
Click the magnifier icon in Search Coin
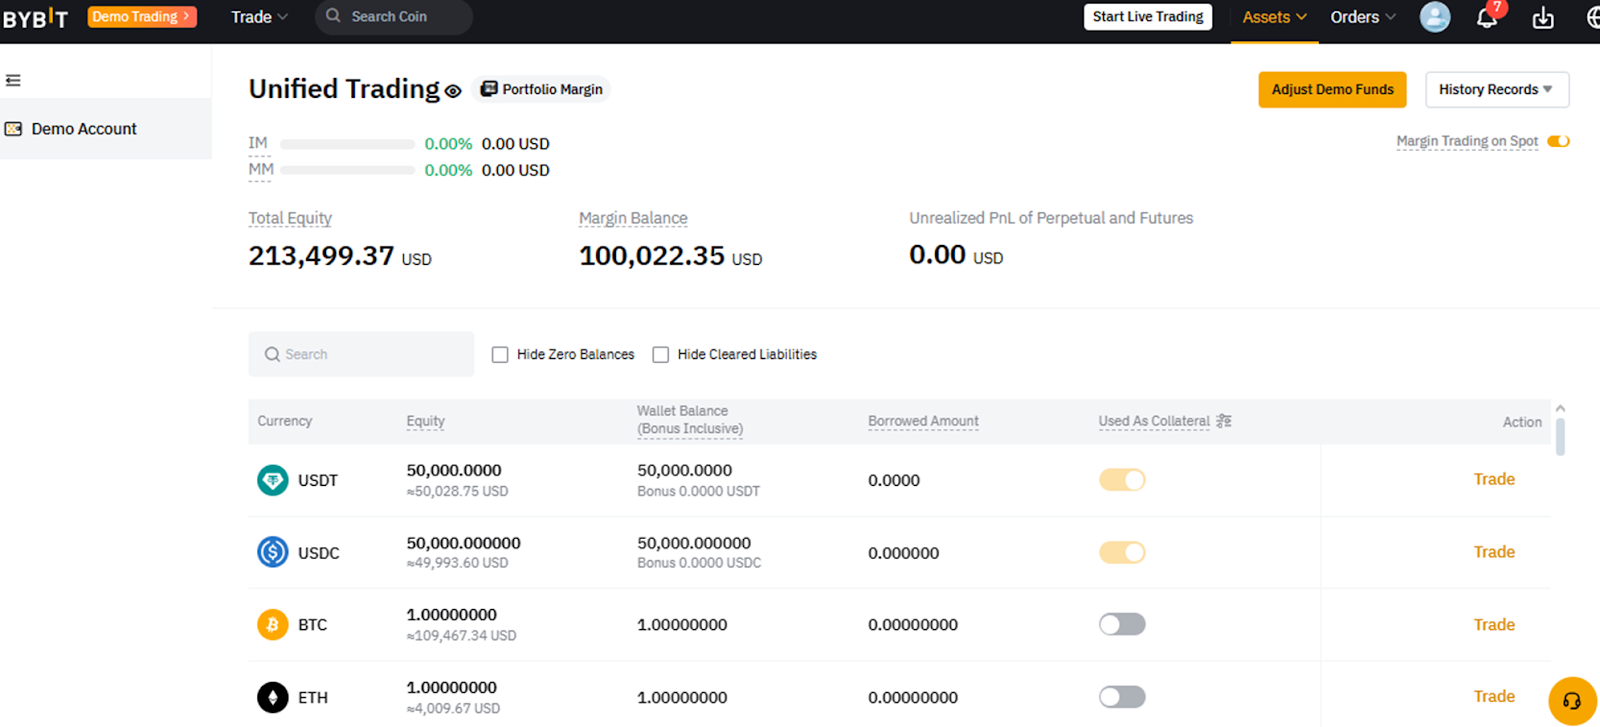(334, 16)
